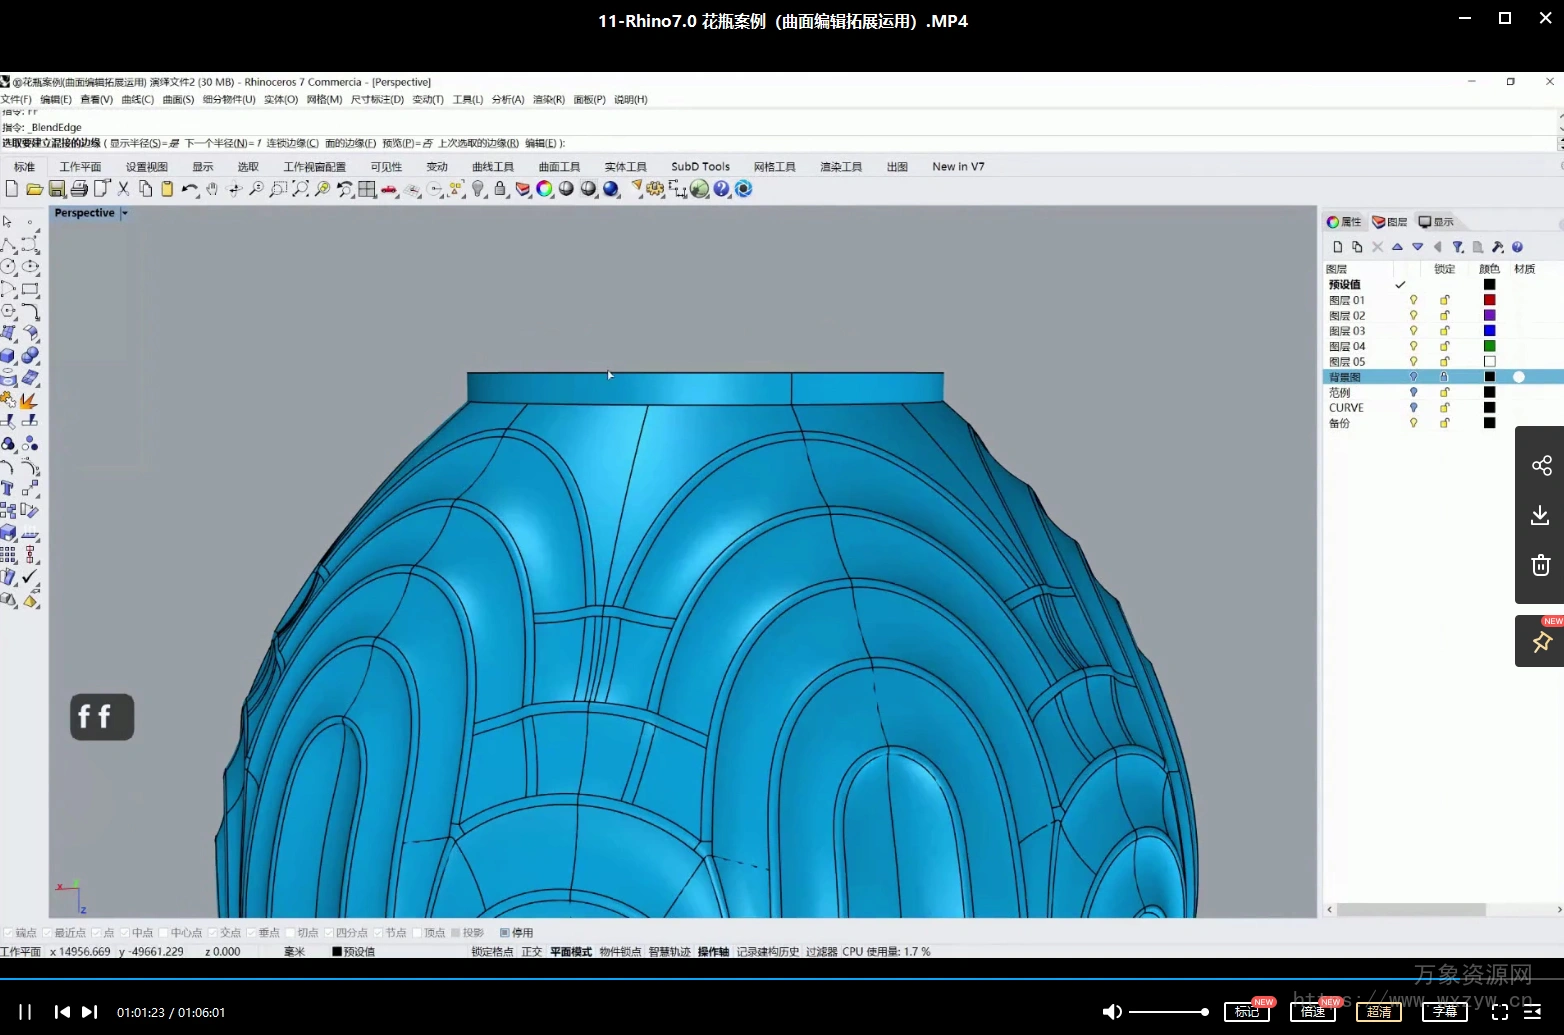This screenshot has height=1035, width=1564.
Task: Open the 倍速 playback speed selector
Action: click(1313, 1012)
